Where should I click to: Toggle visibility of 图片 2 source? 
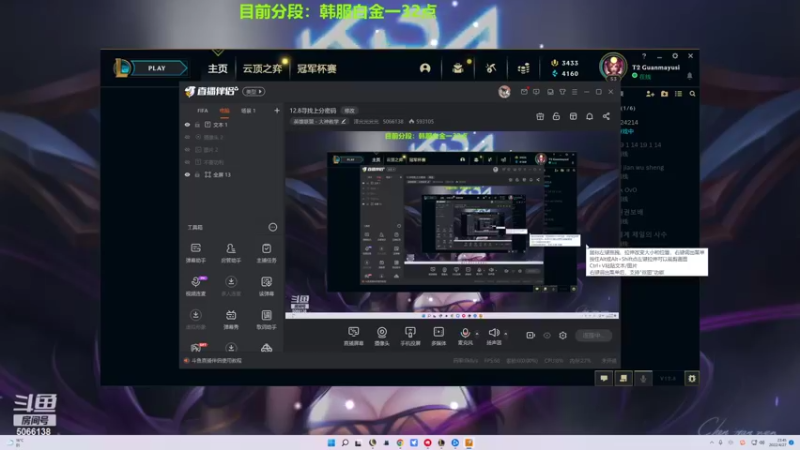point(187,149)
